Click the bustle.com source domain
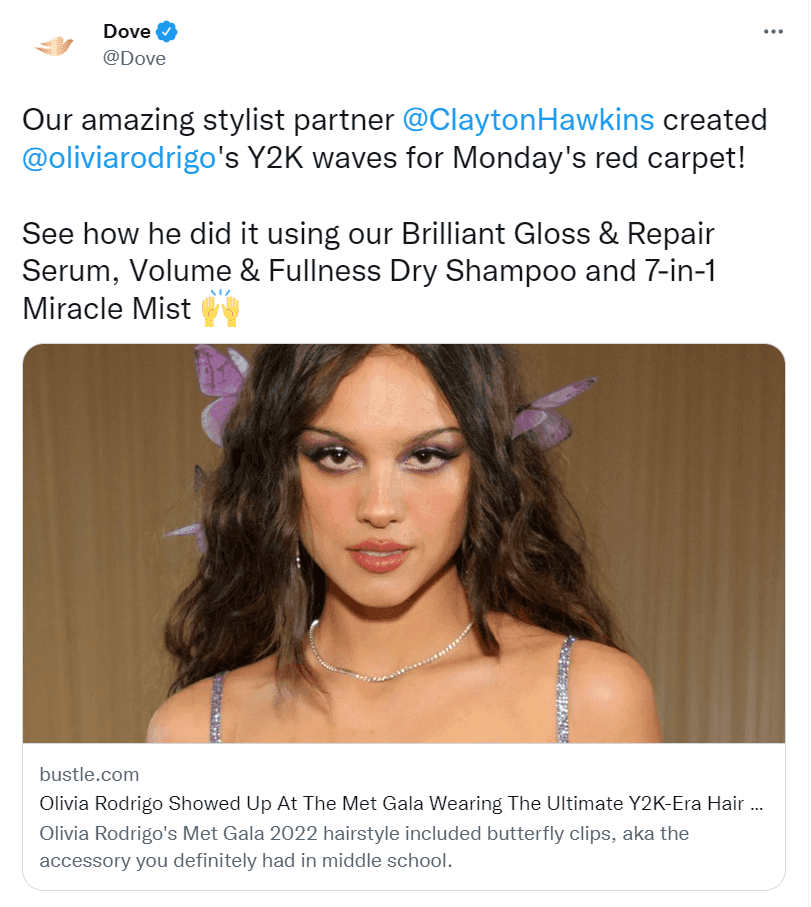 (x=89, y=774)
